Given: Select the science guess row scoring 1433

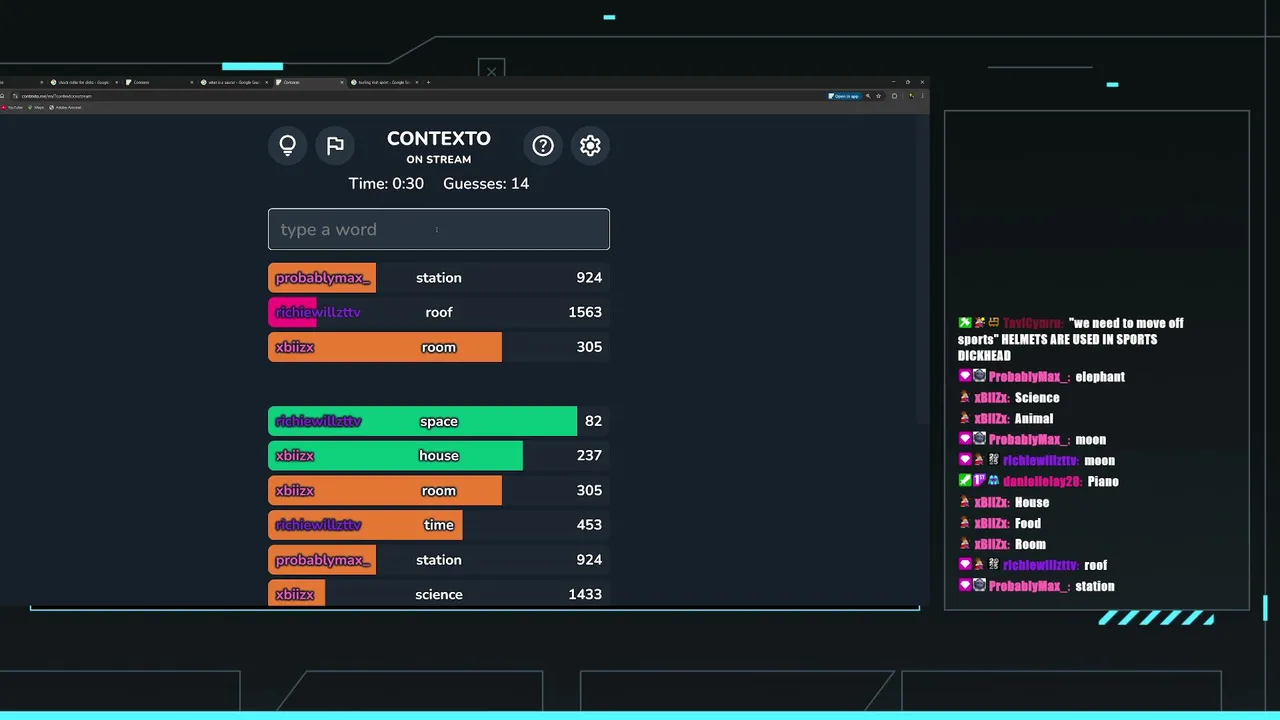Looking at the screenshot, I should [x=439, y=594].
